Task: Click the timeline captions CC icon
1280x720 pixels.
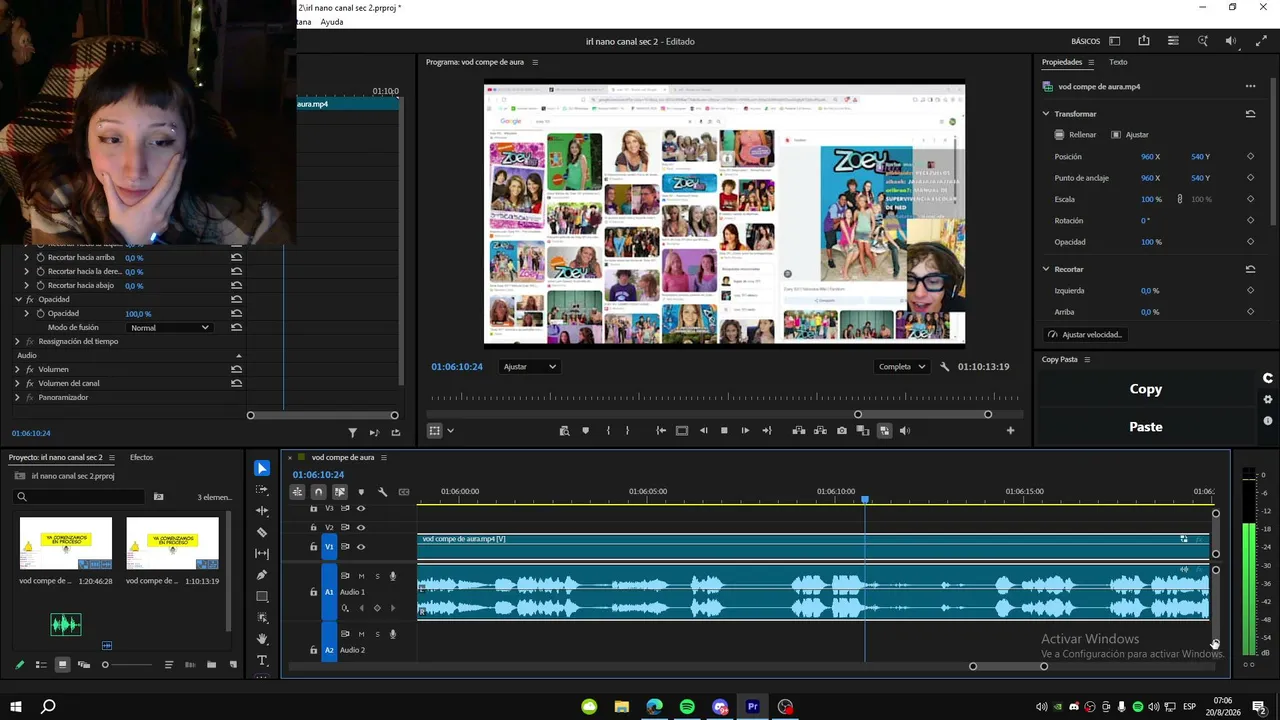Action: [x=404, y=492]
